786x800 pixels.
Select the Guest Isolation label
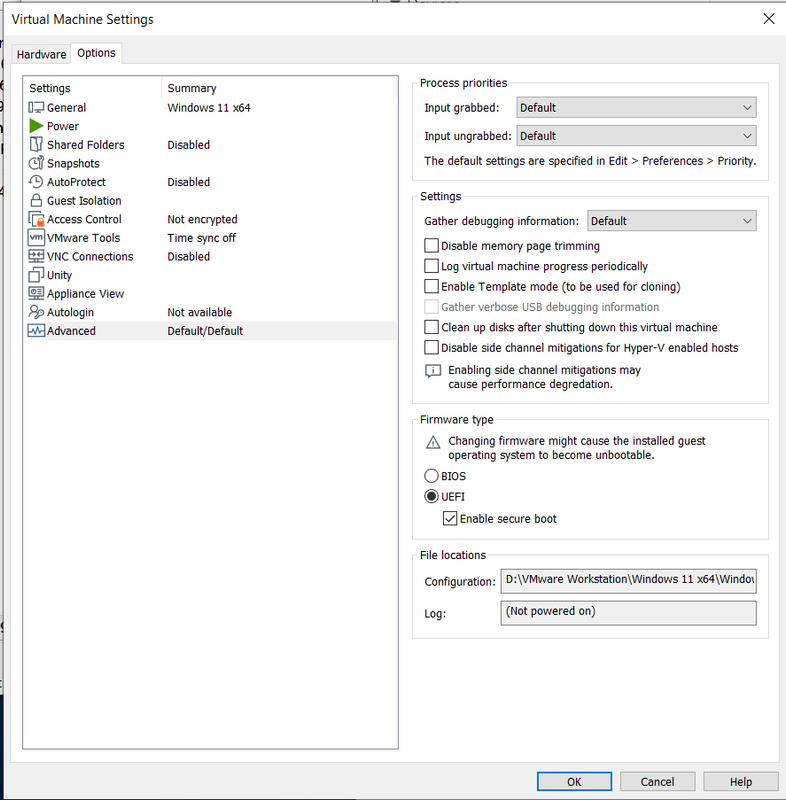tap(84, 201)
